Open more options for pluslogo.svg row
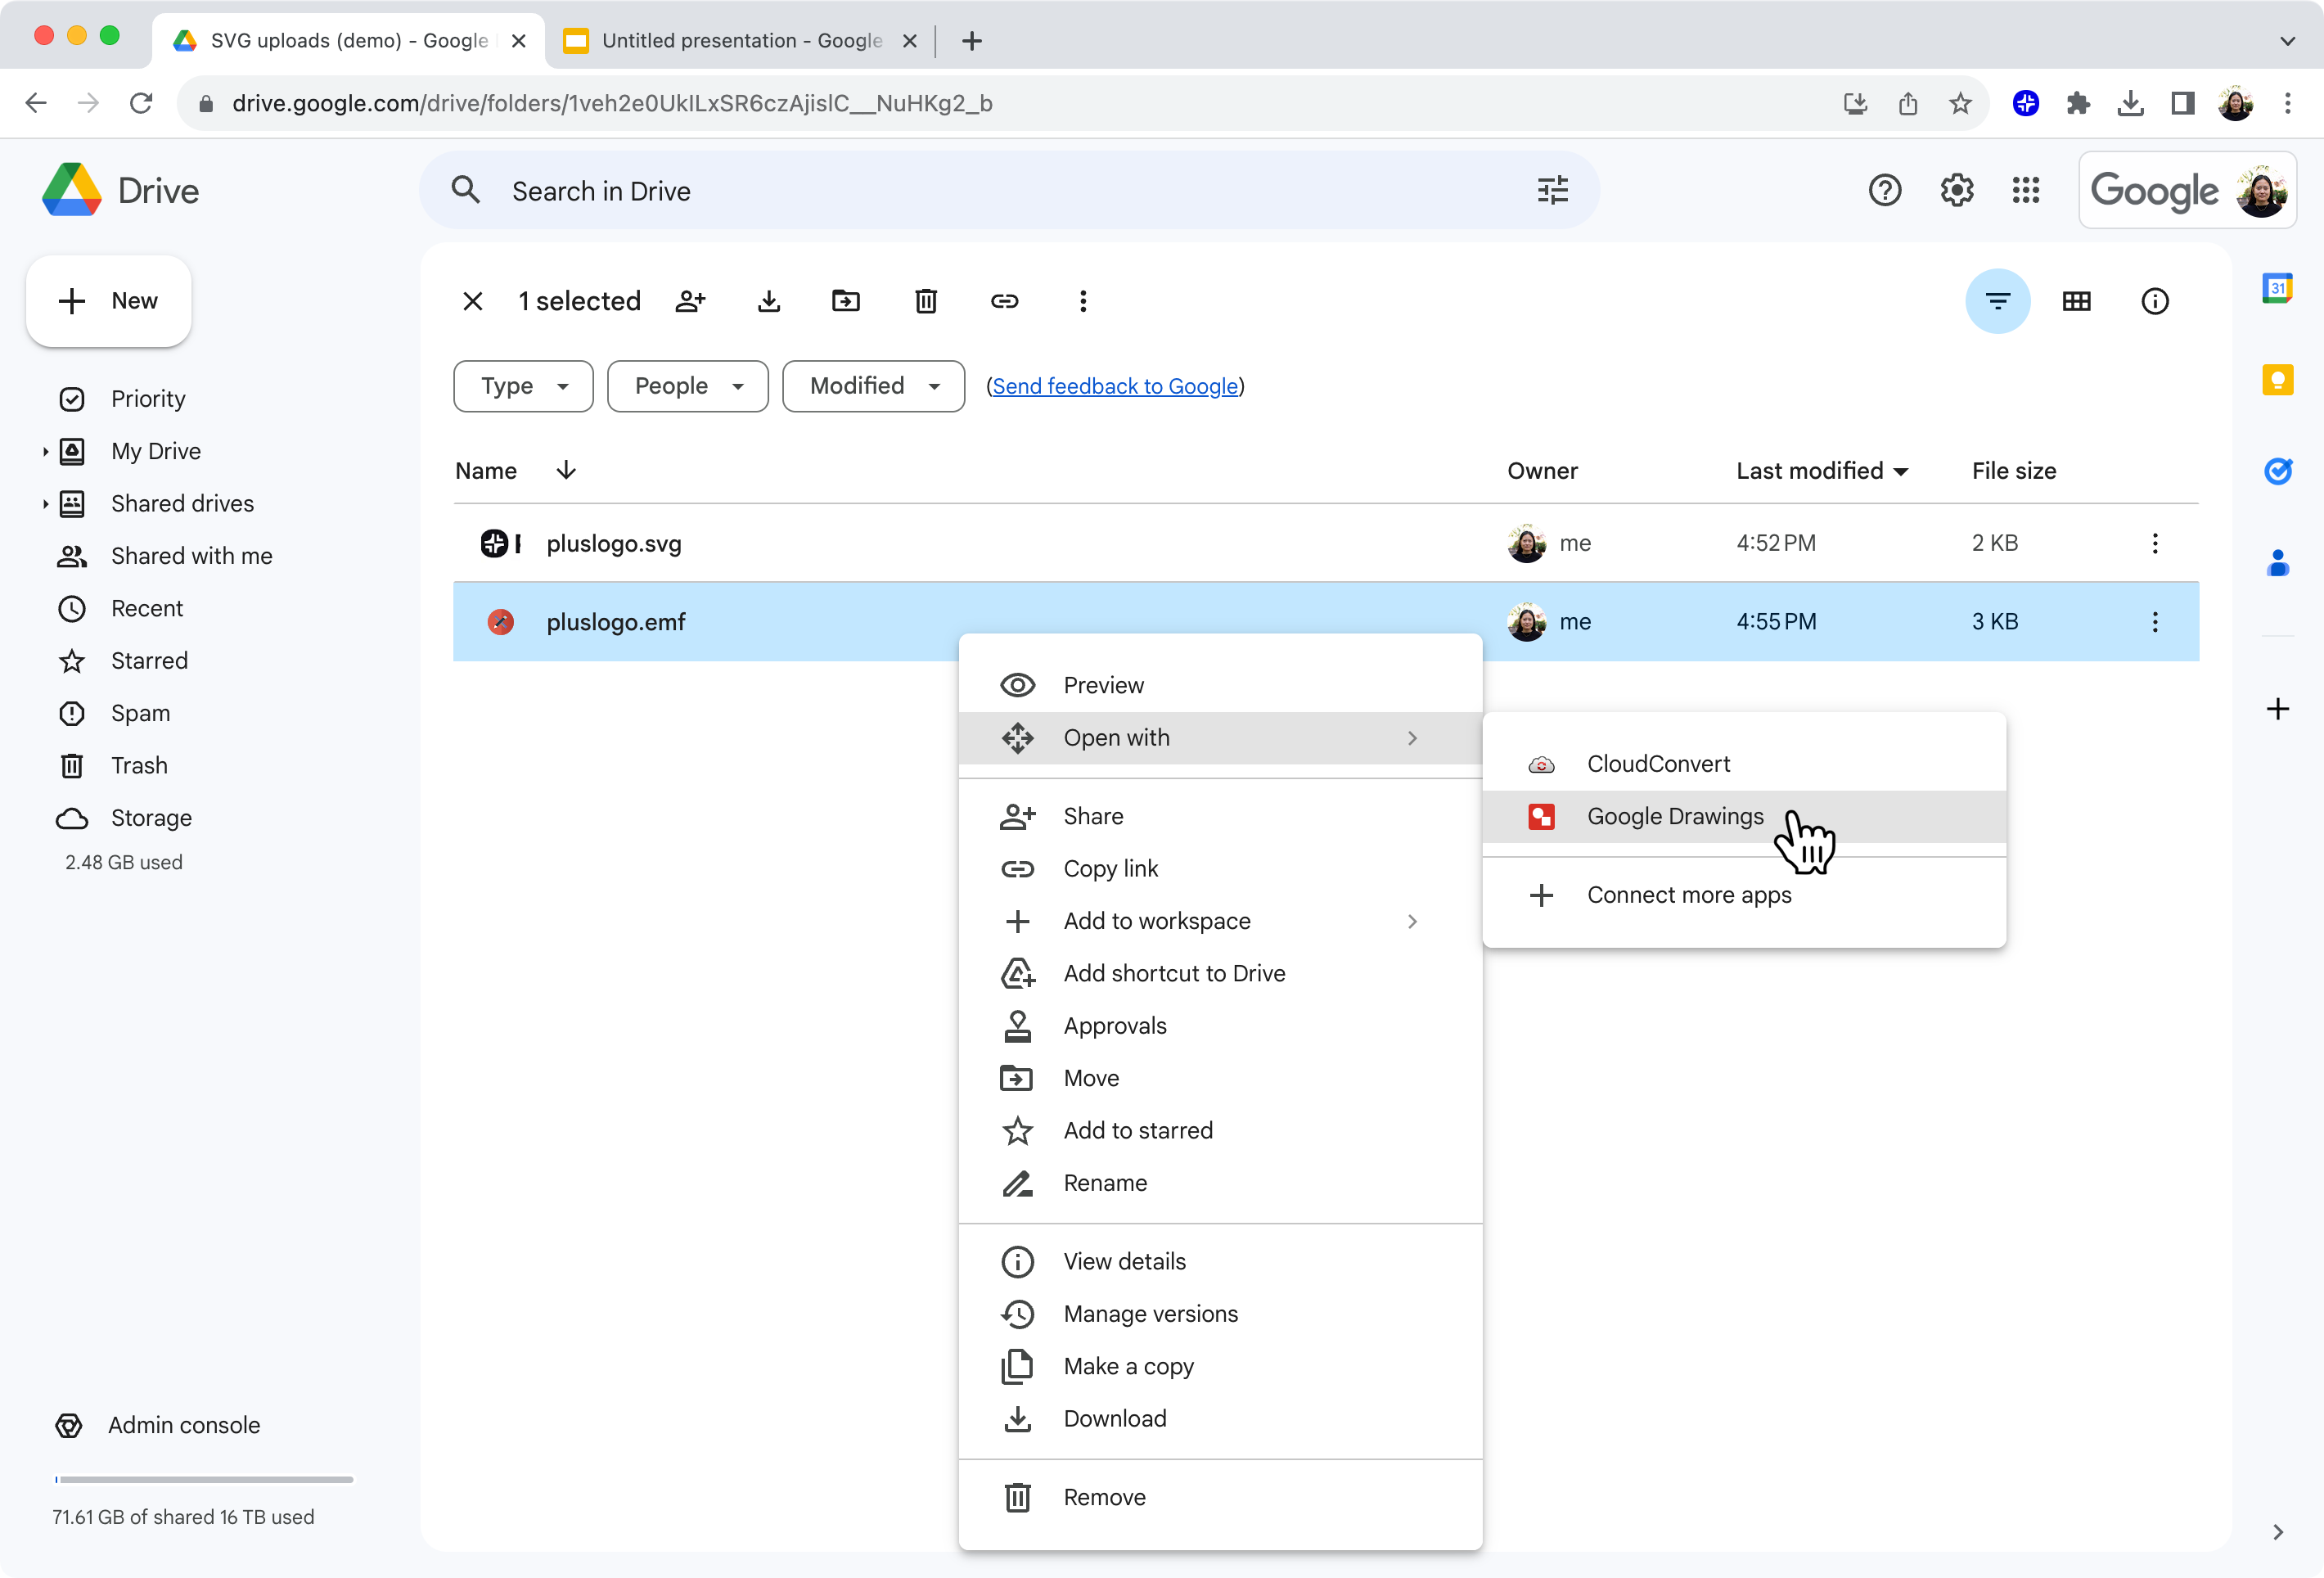The width and height of the screenshot is (2324, 1578). tap(2154, 543)
